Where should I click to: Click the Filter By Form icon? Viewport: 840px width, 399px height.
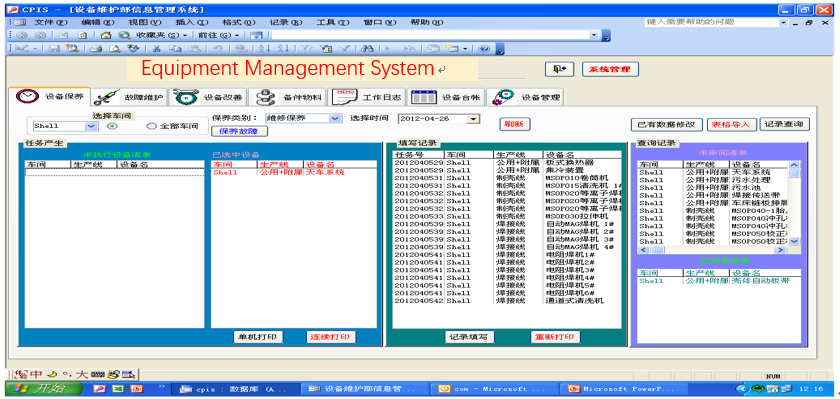tap(325, 49)
